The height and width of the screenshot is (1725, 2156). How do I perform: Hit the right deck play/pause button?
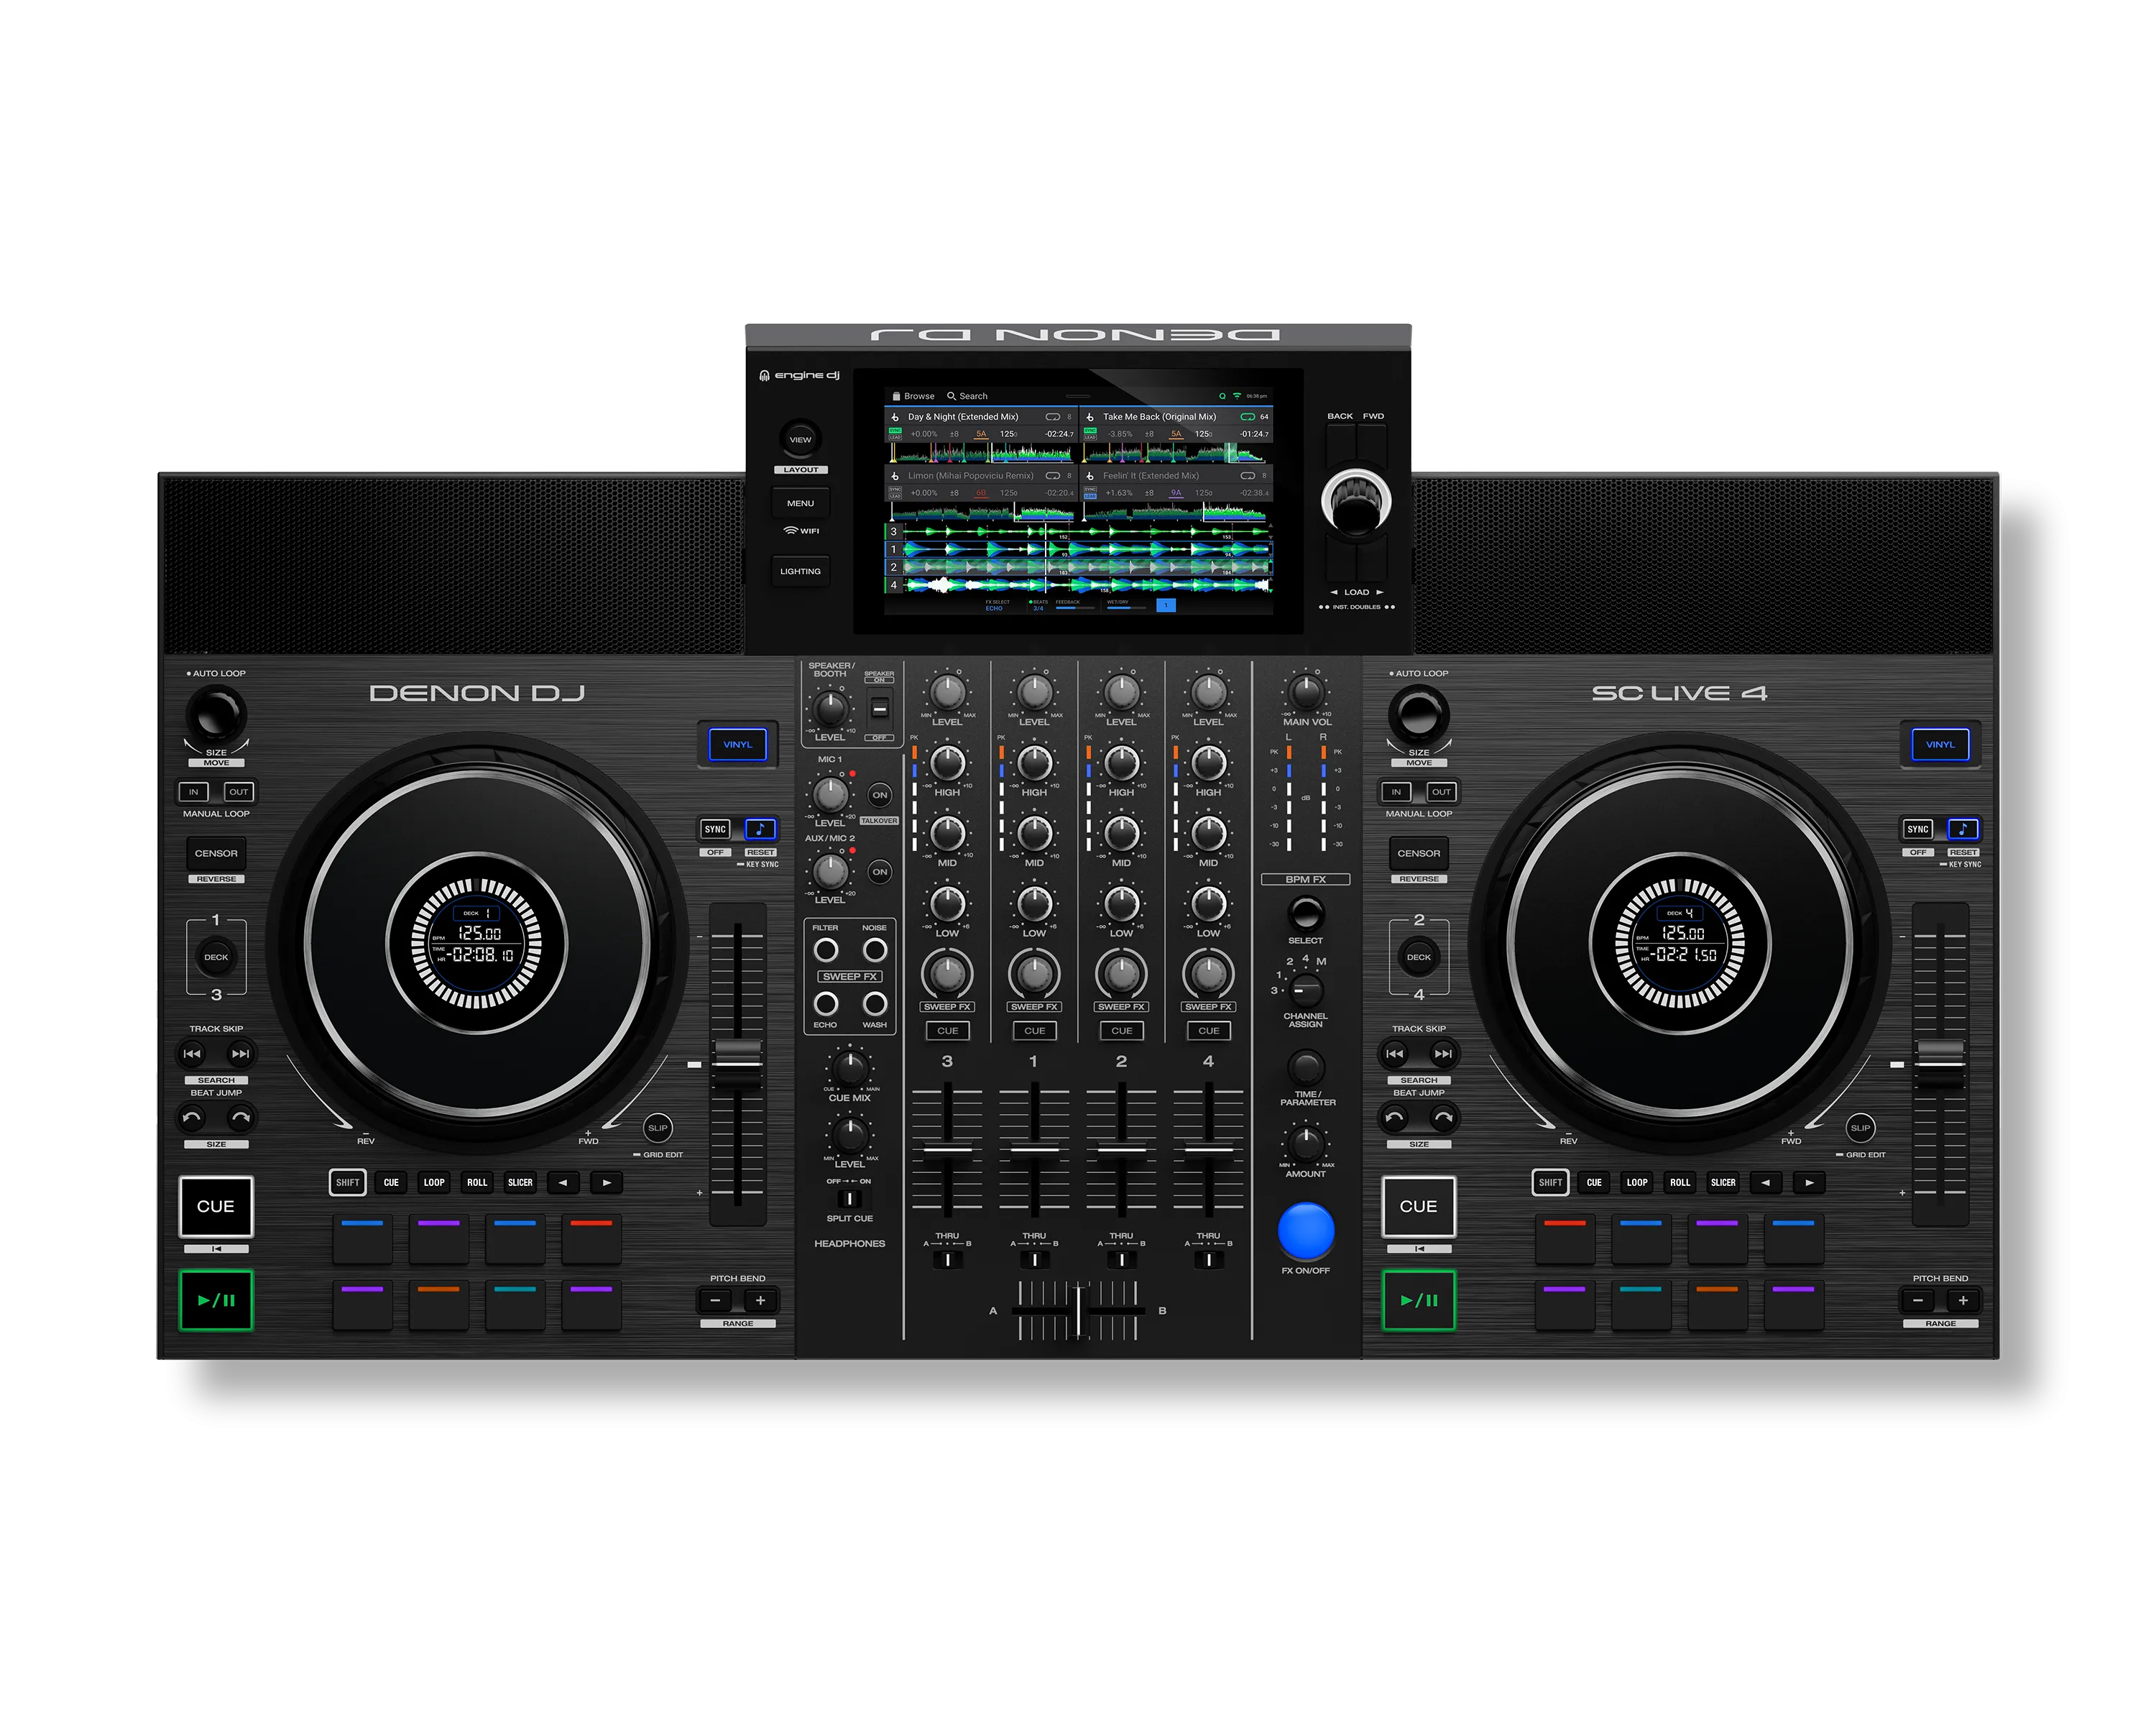[x=1418, y=1300]
